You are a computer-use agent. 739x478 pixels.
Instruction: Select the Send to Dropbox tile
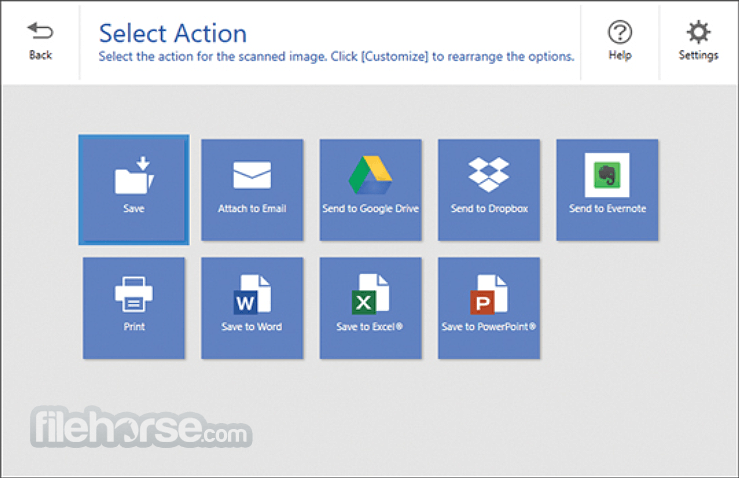(489, 190)
